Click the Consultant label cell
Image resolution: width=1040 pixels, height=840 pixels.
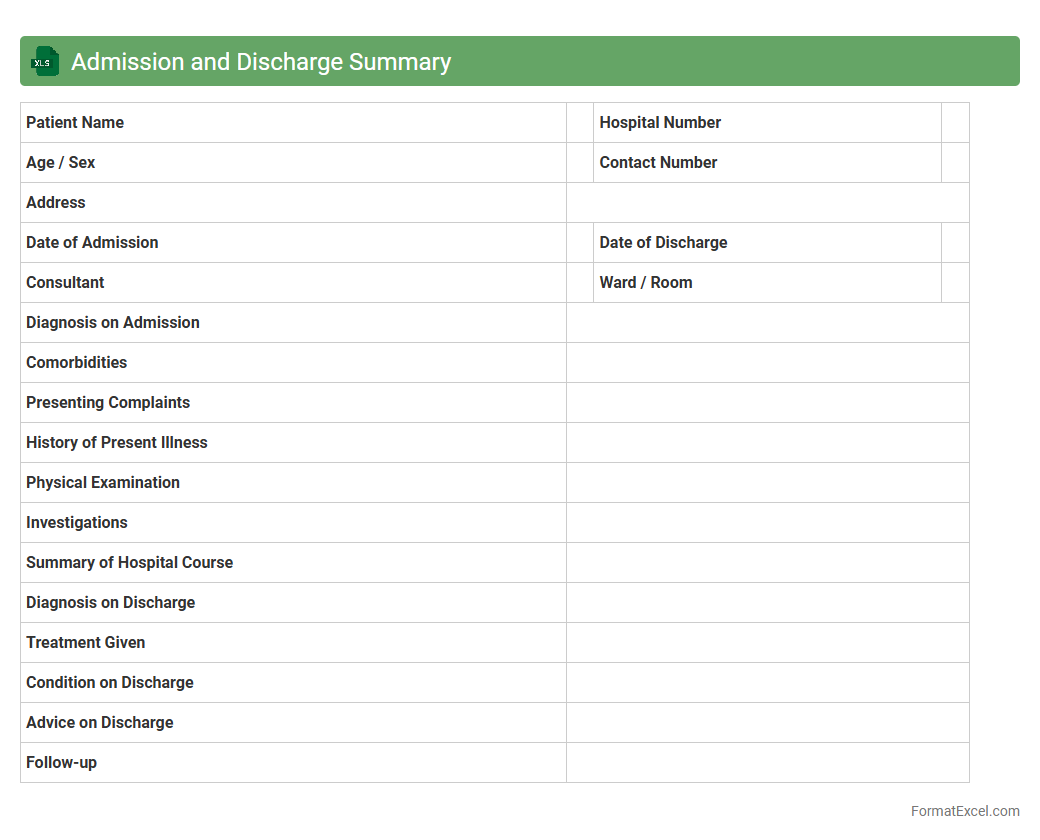(293, 283)
